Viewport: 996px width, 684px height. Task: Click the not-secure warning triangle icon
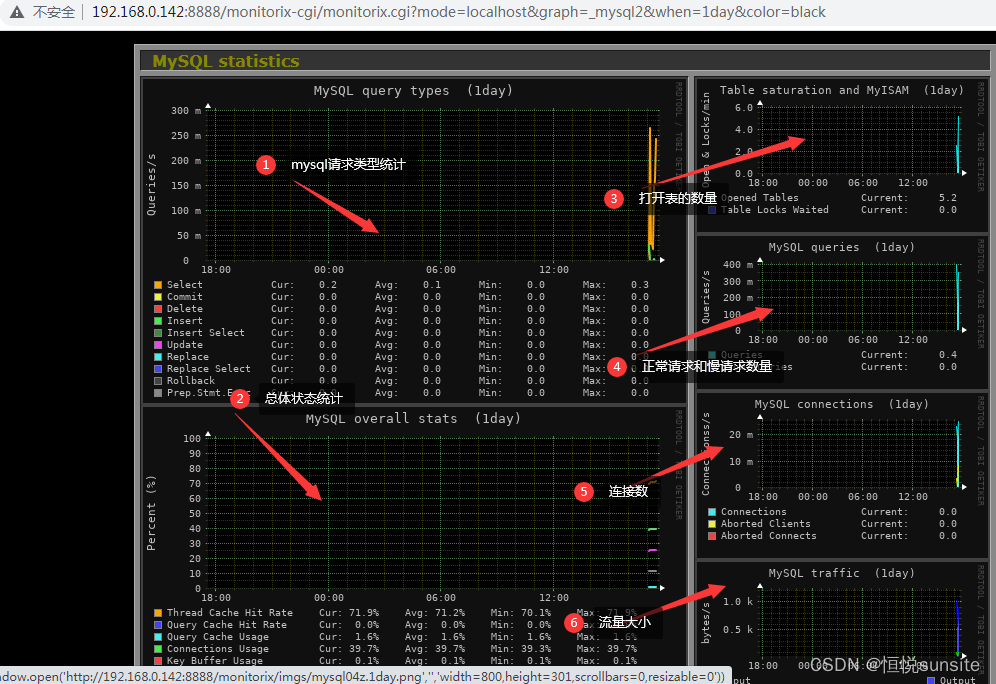pyautogui.click(x=17, y=12)
